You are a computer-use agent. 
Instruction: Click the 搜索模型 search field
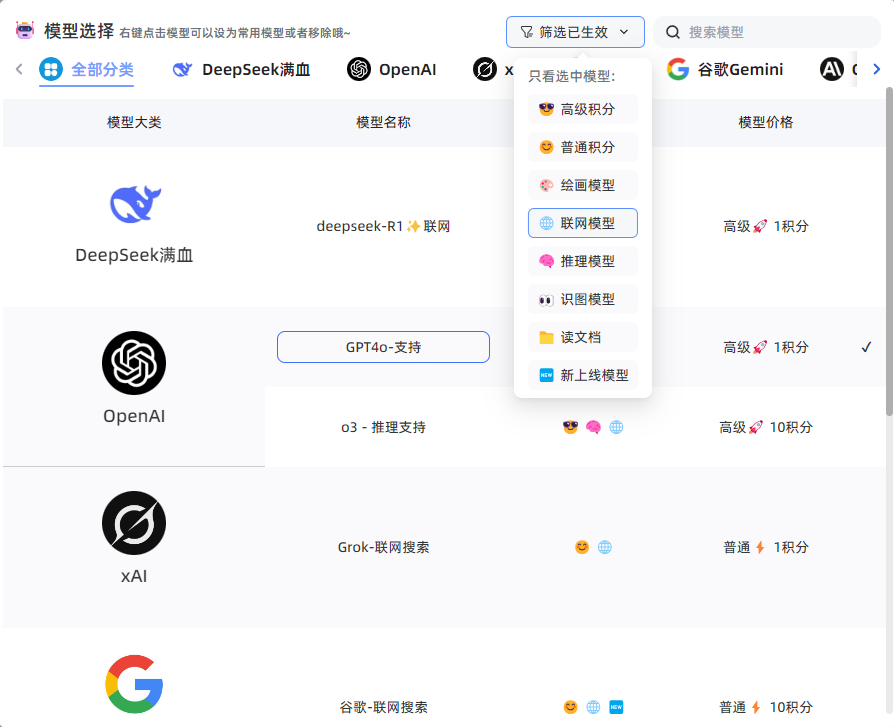click(x=766, y=32)
